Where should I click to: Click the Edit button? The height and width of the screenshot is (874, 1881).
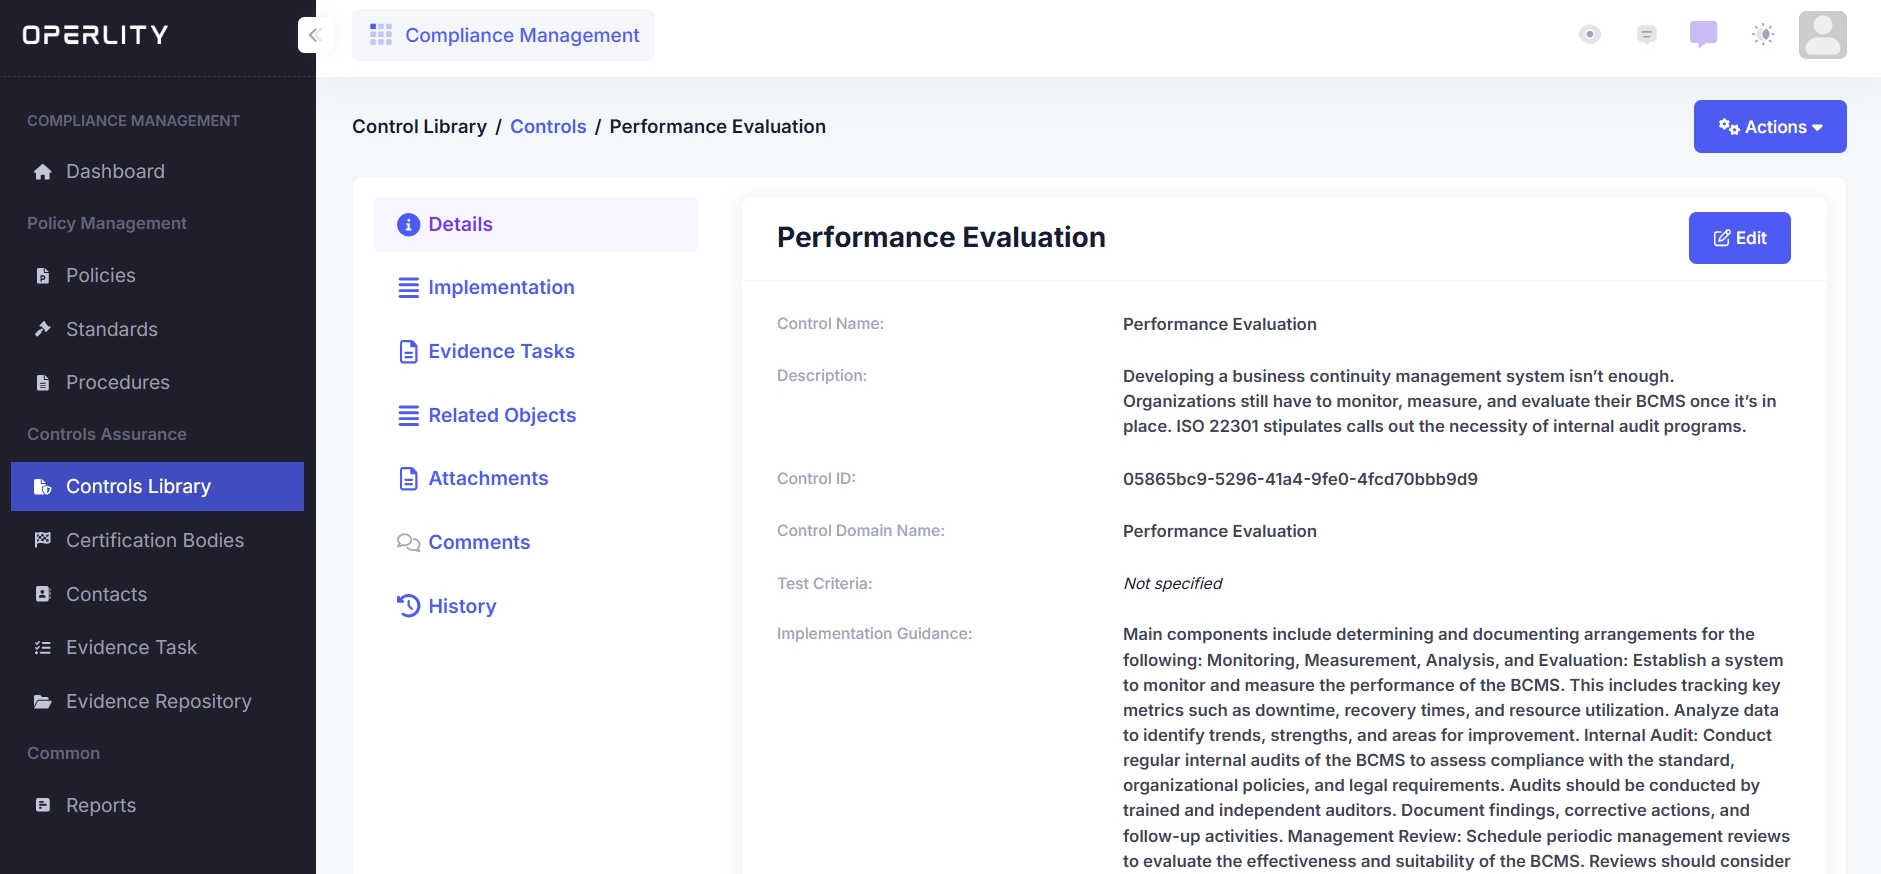[x=1739, y=238]
